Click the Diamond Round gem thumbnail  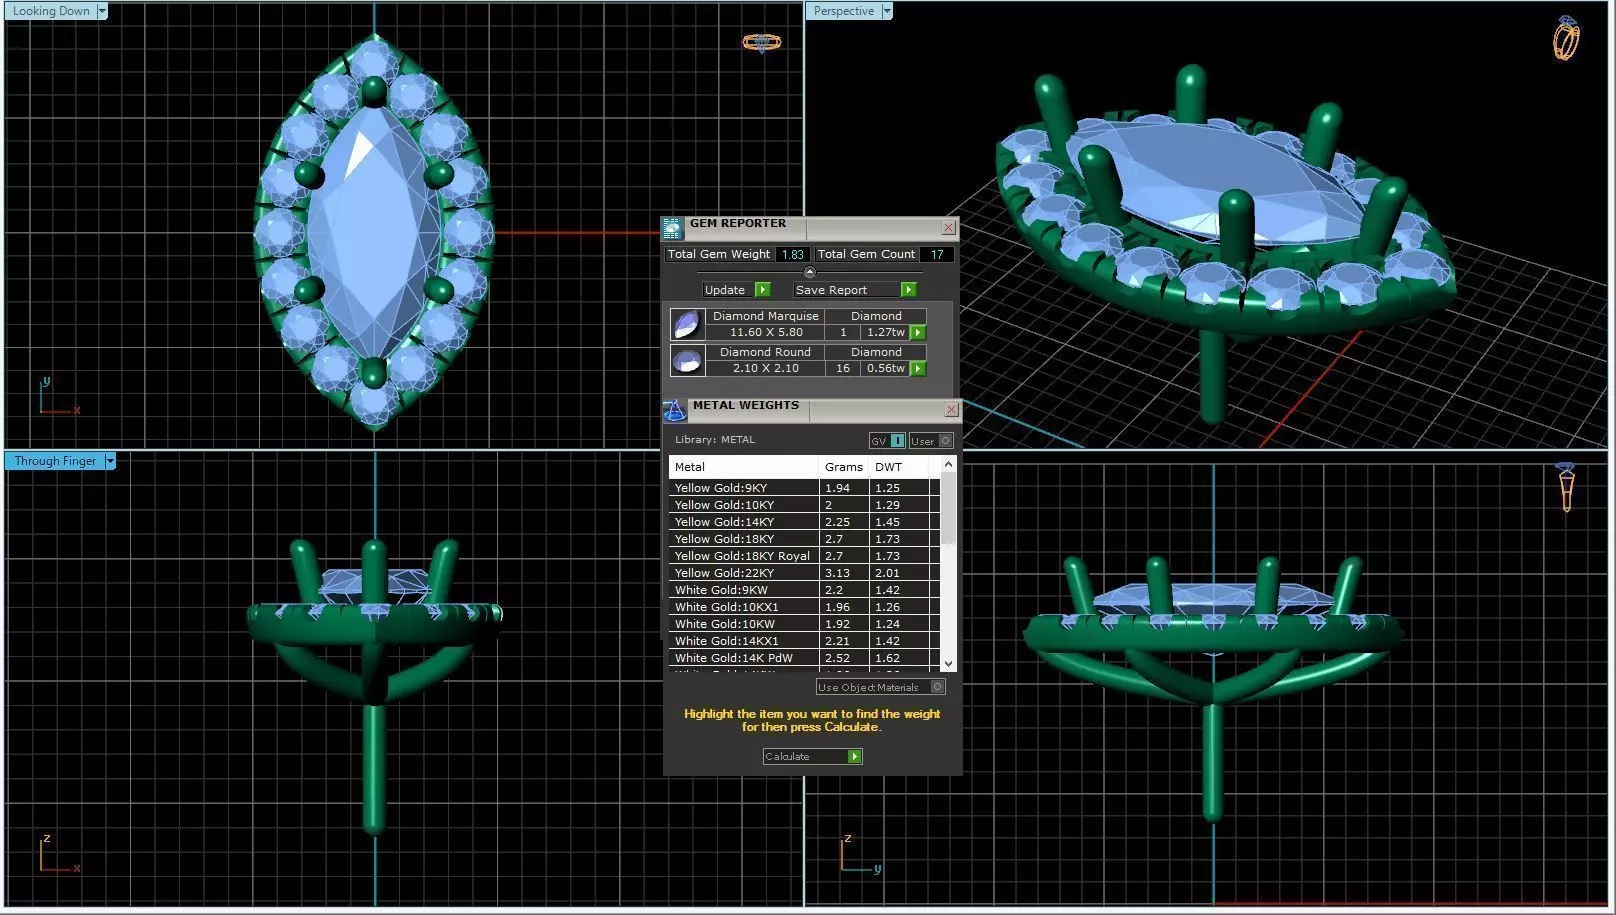click(687, 360)
